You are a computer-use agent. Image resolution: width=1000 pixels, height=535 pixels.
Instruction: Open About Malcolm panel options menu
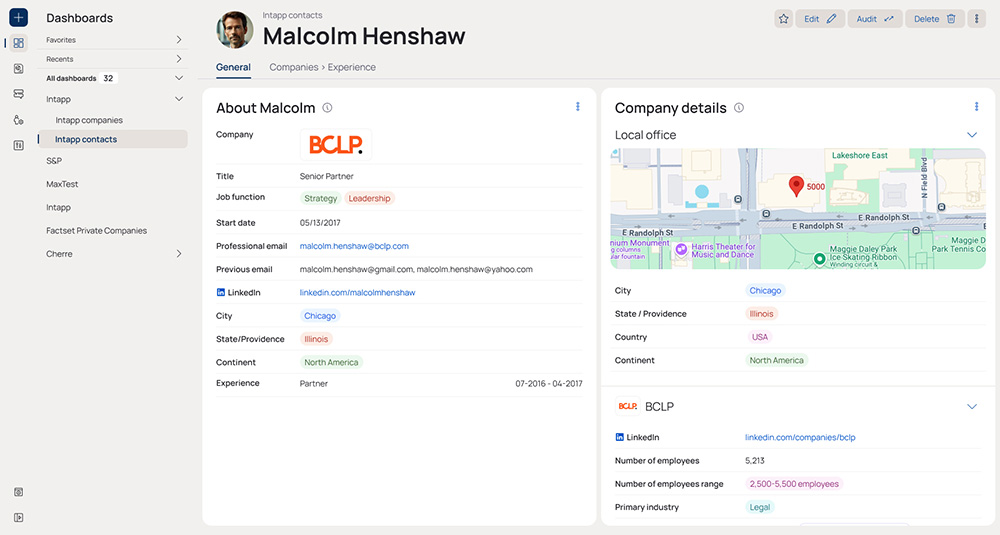(577, 107)
